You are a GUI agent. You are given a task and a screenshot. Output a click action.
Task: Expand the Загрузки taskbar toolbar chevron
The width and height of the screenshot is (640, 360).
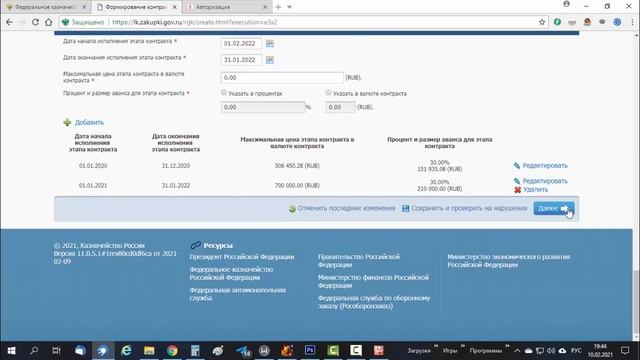click(x=436, y=346)
